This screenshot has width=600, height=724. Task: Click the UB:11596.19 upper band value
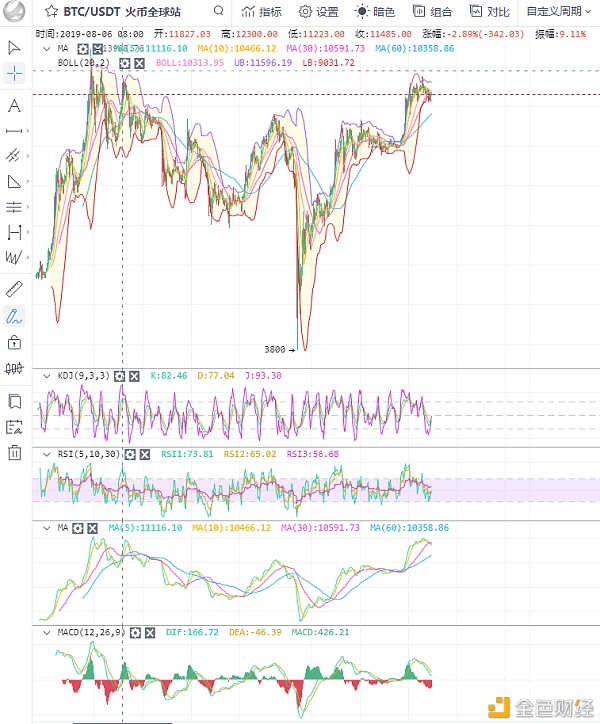click(x=263, y=63)
